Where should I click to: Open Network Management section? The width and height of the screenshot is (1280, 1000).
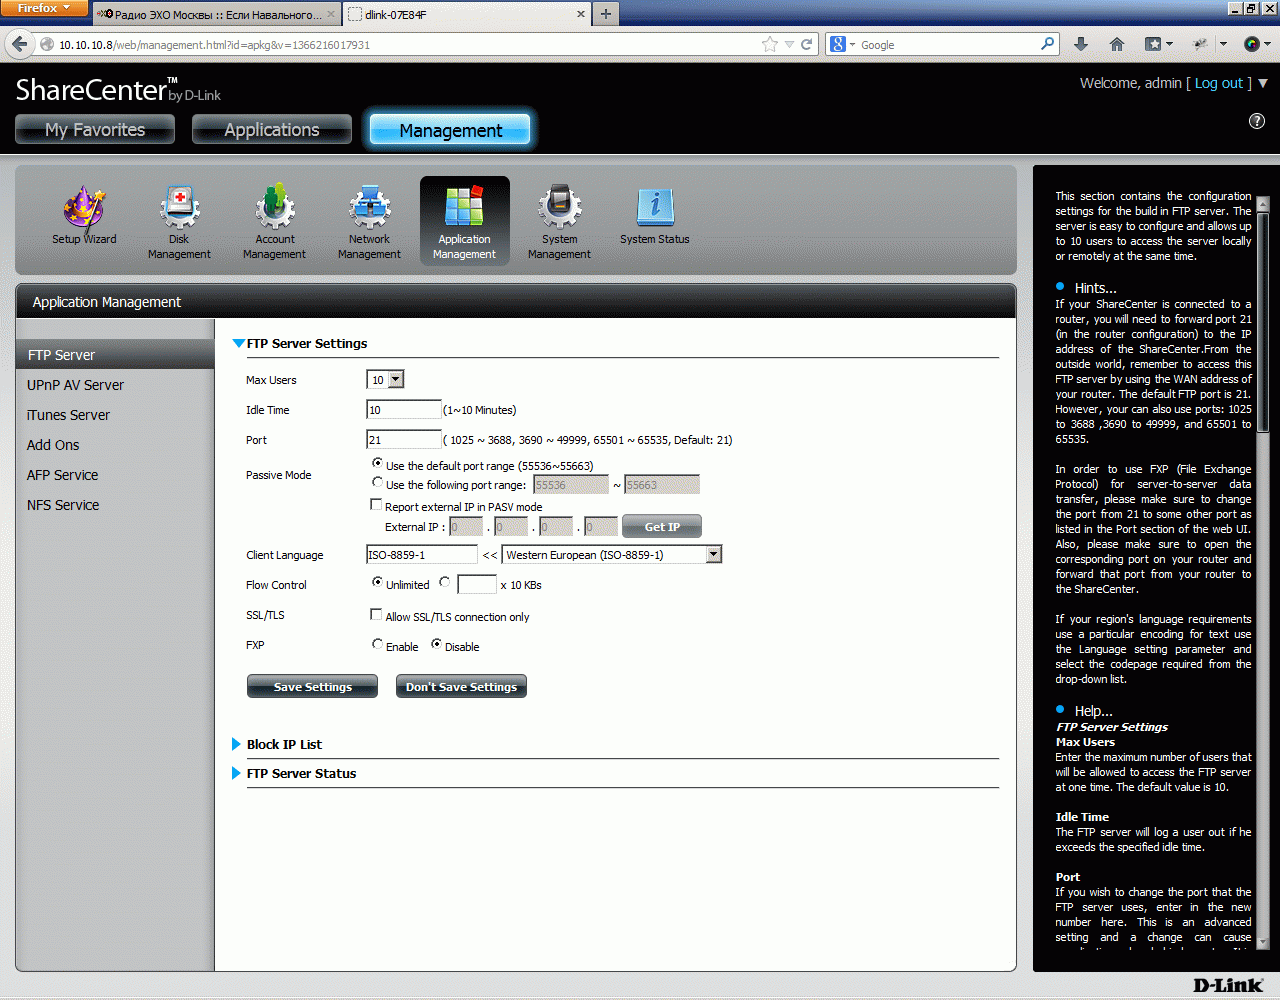click(369, 222)
